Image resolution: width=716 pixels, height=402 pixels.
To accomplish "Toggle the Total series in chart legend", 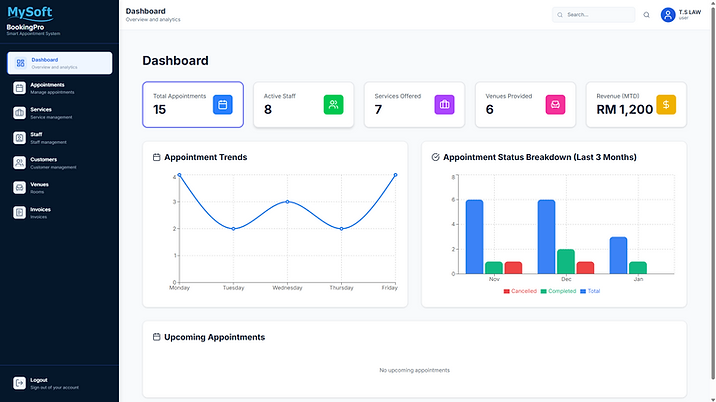I will (x=590, y=291).
